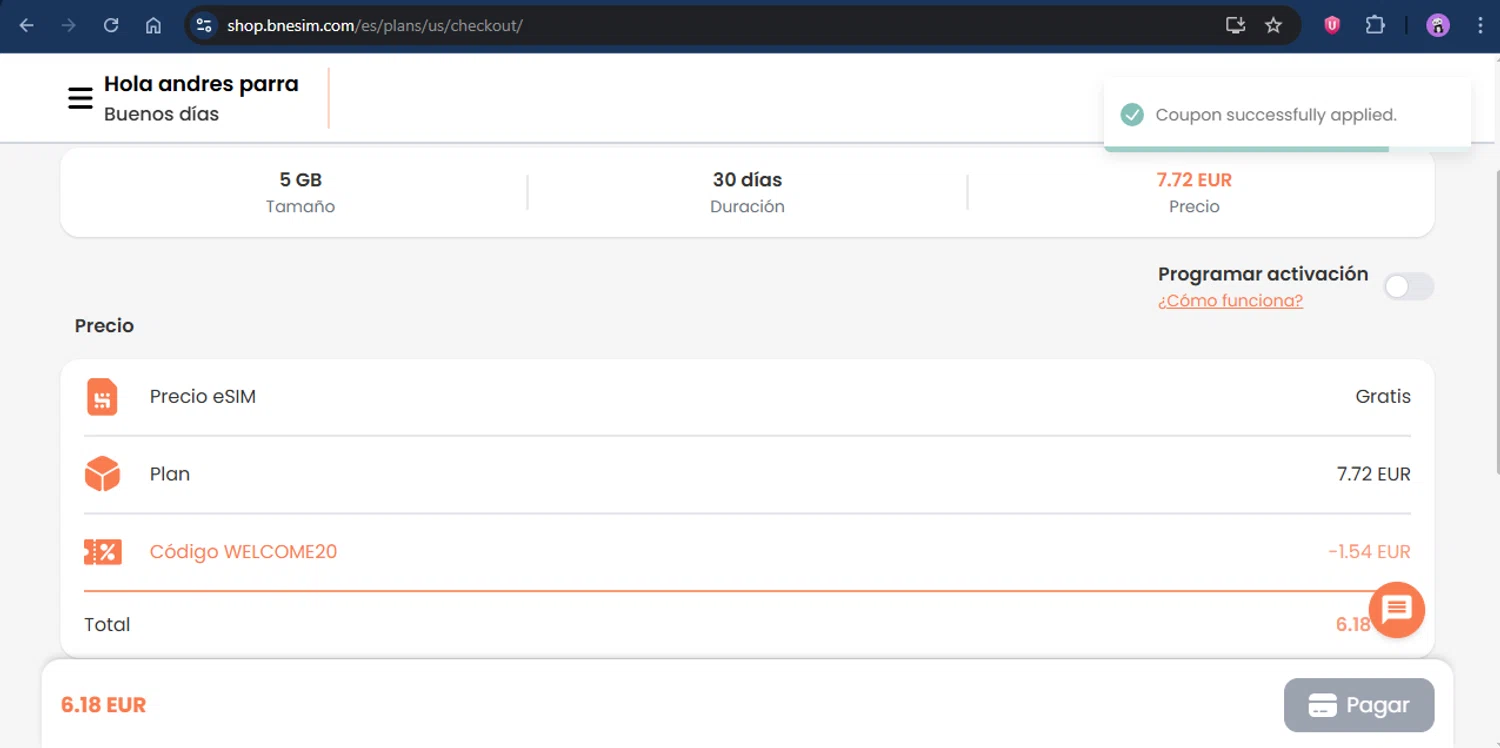The height and width of the screenshot is (748, 1500).
Task: Click the 'Precio' label under 7.72 EUR
Action: [1194, 207]
